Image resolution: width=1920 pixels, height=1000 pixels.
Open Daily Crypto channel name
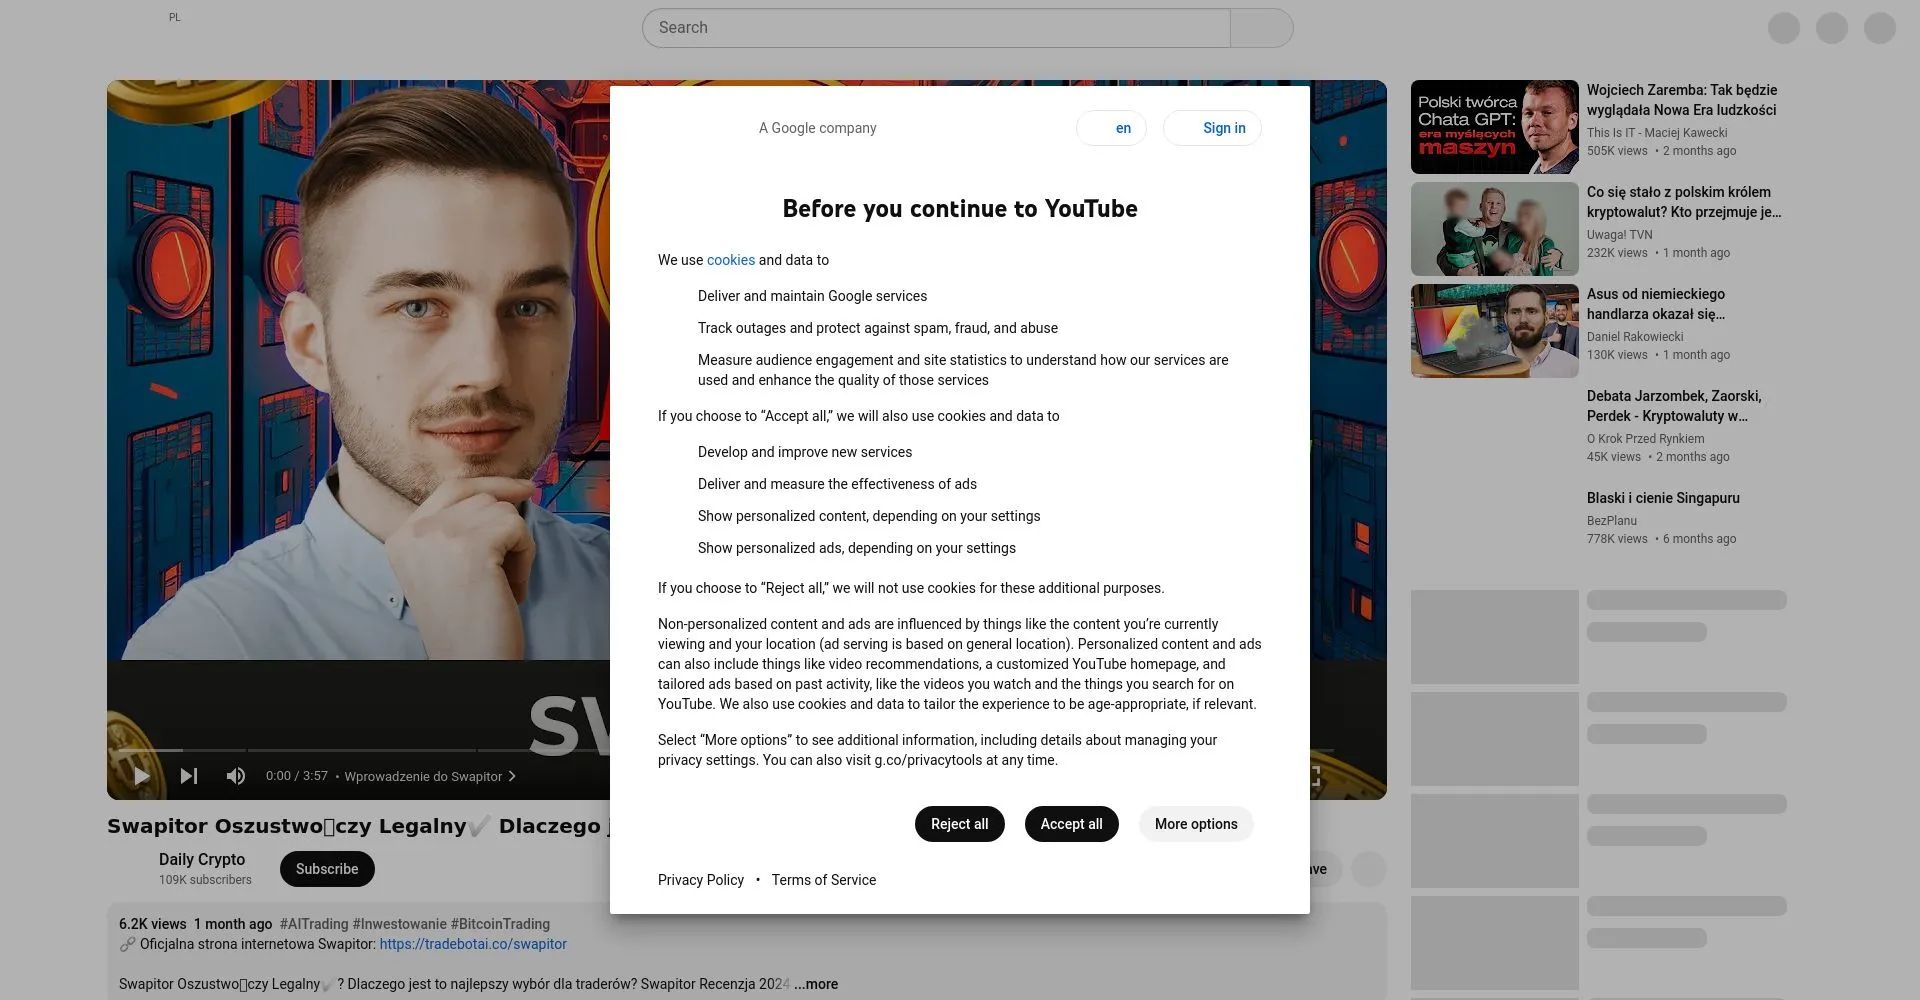pos(202,859)
